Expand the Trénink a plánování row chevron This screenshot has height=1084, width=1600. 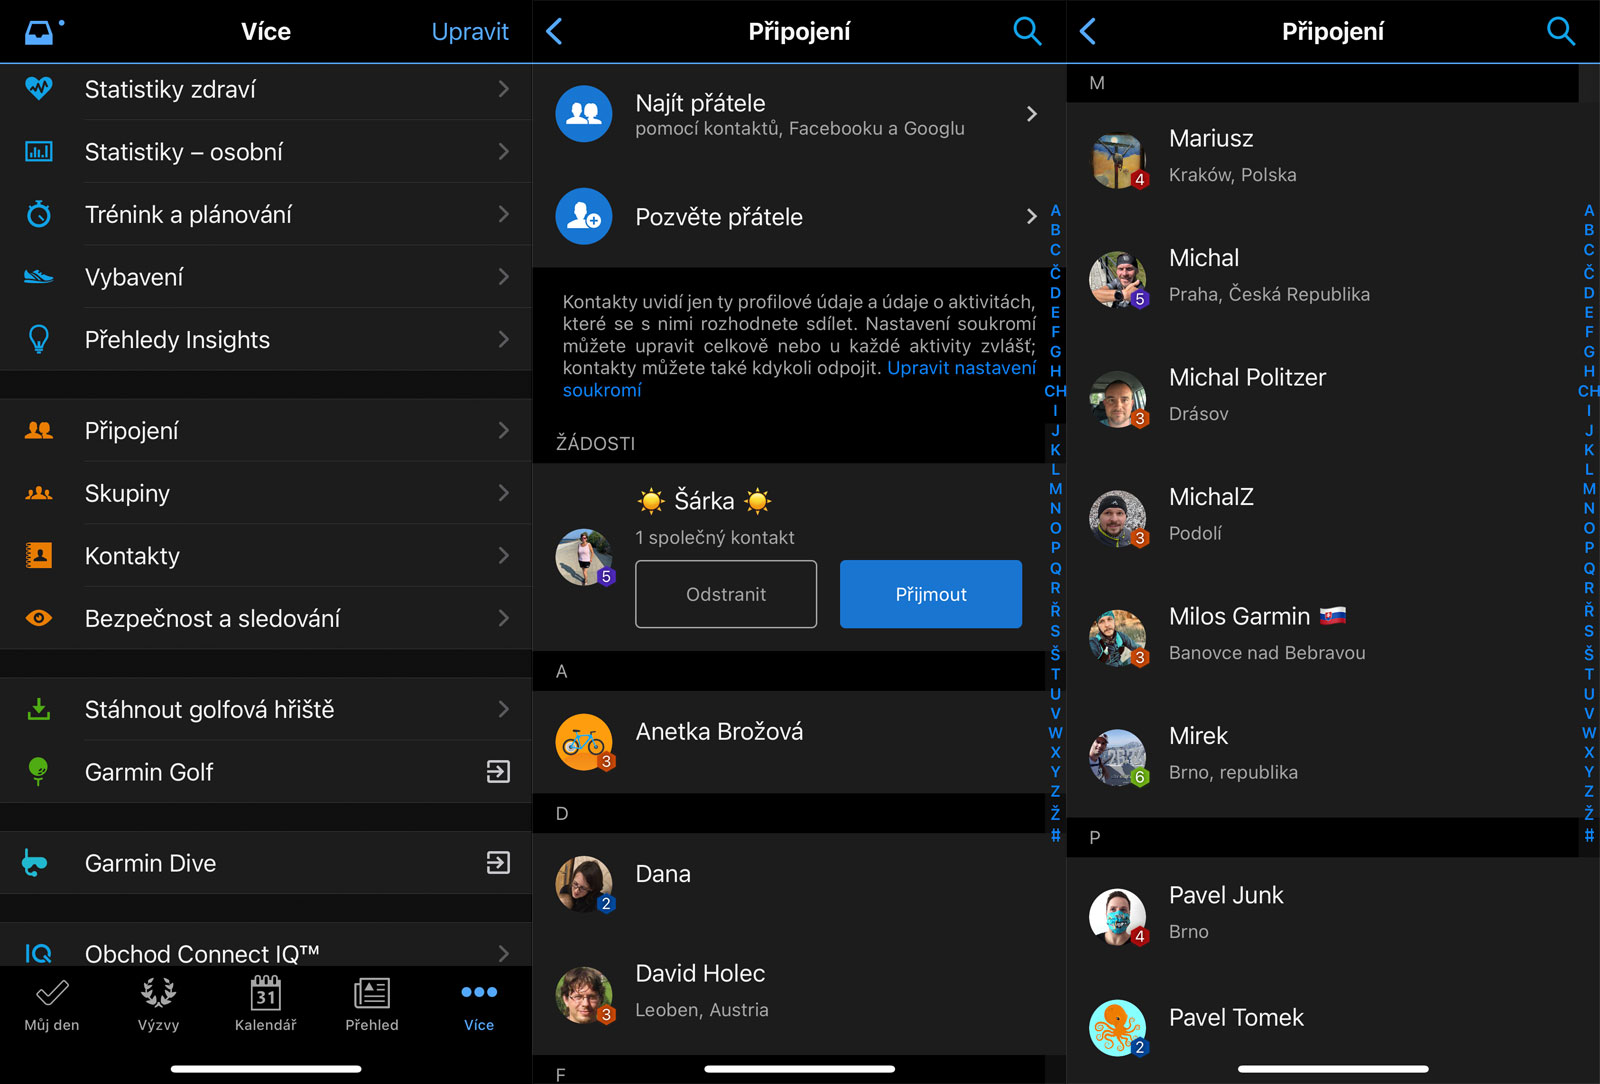pos(503,214)
